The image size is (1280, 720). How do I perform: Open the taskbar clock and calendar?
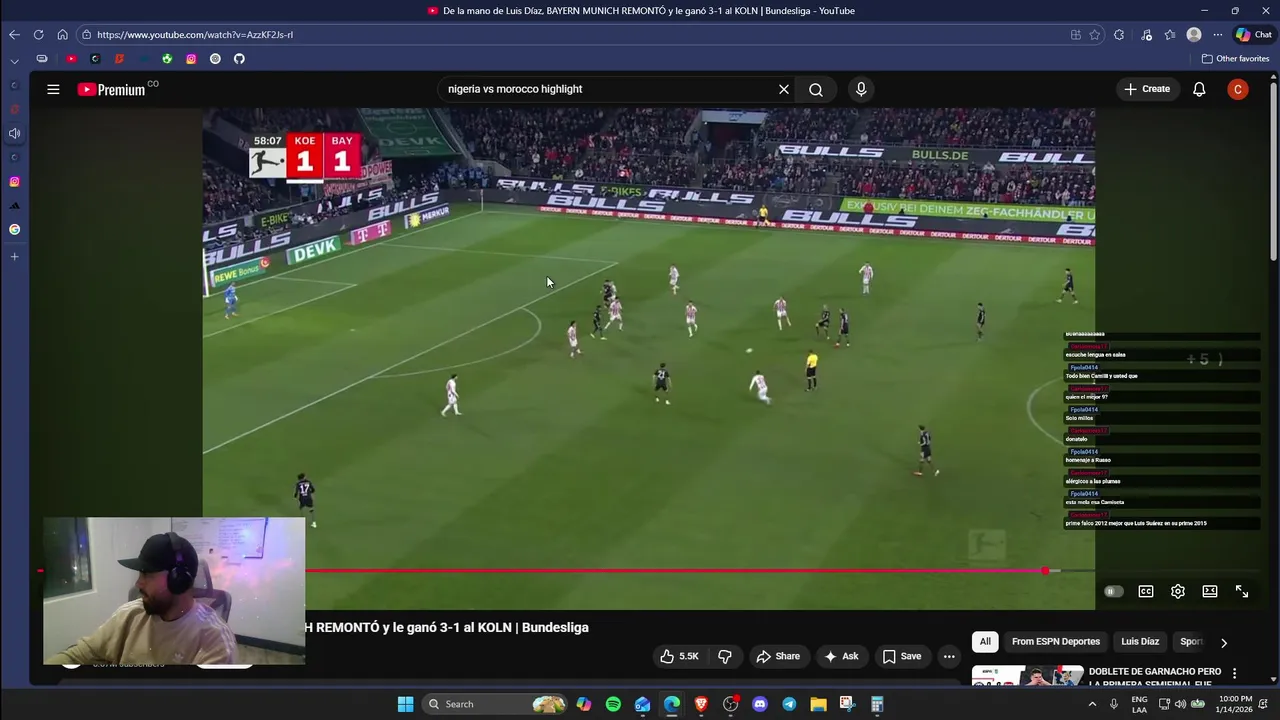coord(1235,704)
